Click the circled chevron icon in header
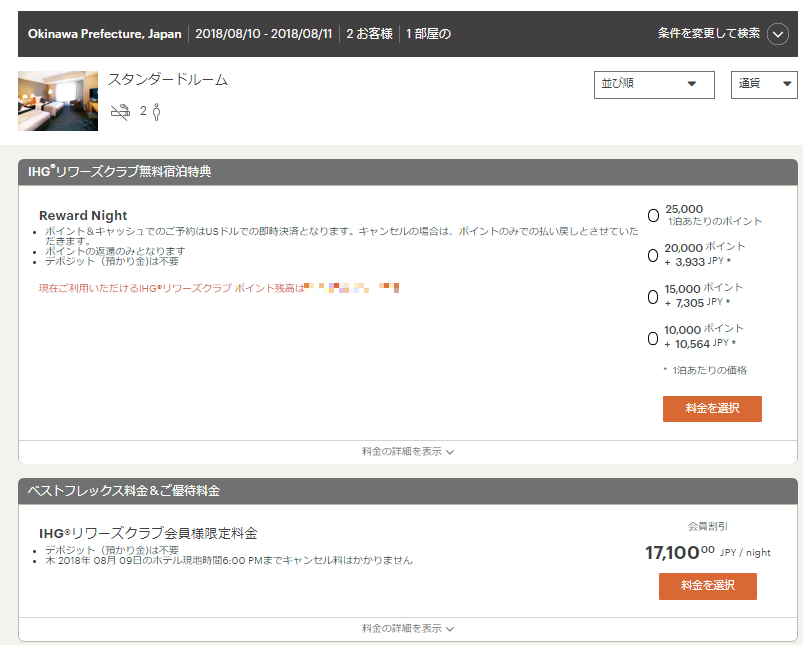Screen dimensions: 803x645 pos(778,34)
